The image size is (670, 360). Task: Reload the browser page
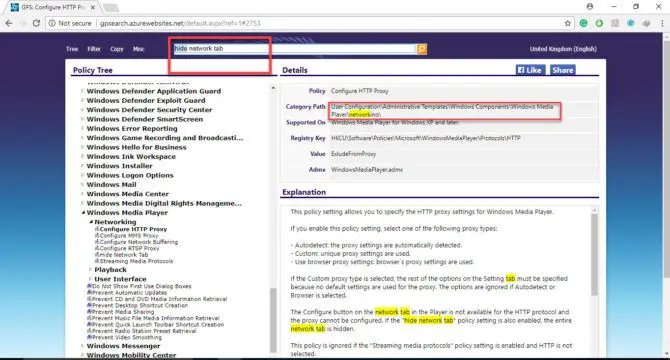(x=36, y=23)
